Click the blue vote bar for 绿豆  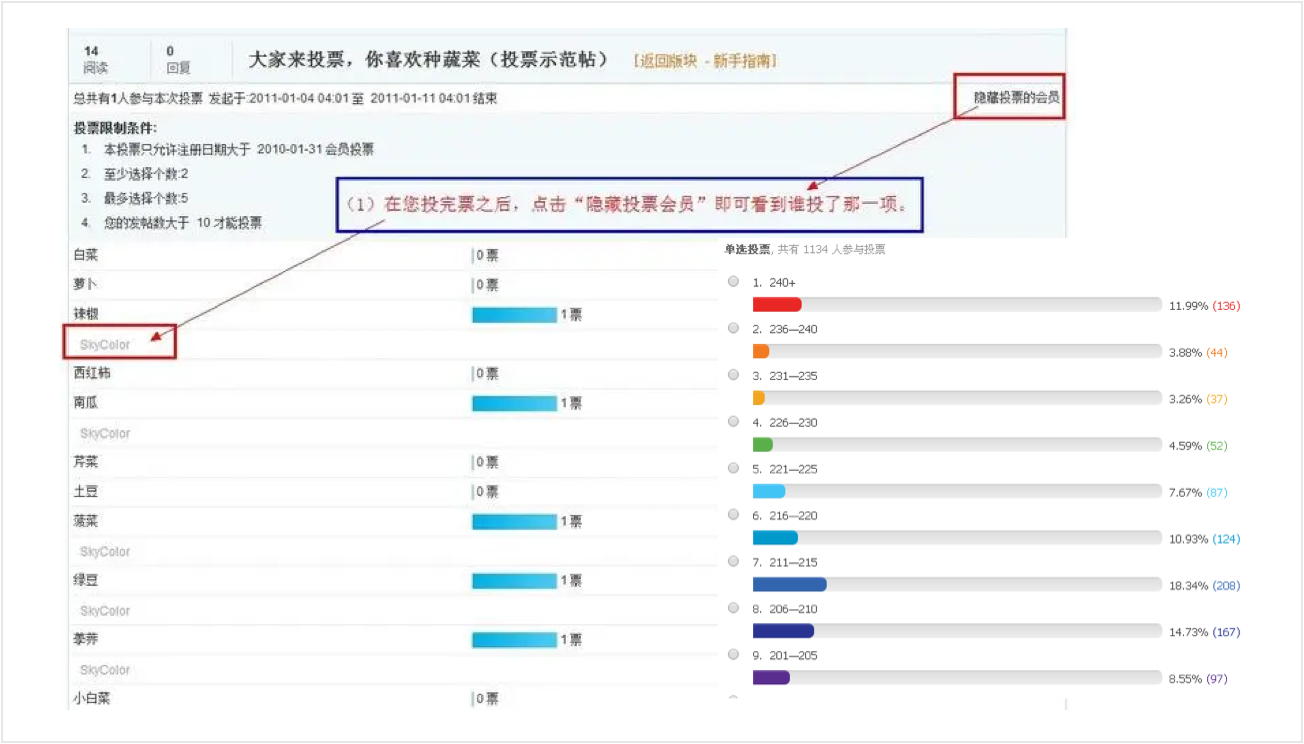coord(514,581)
